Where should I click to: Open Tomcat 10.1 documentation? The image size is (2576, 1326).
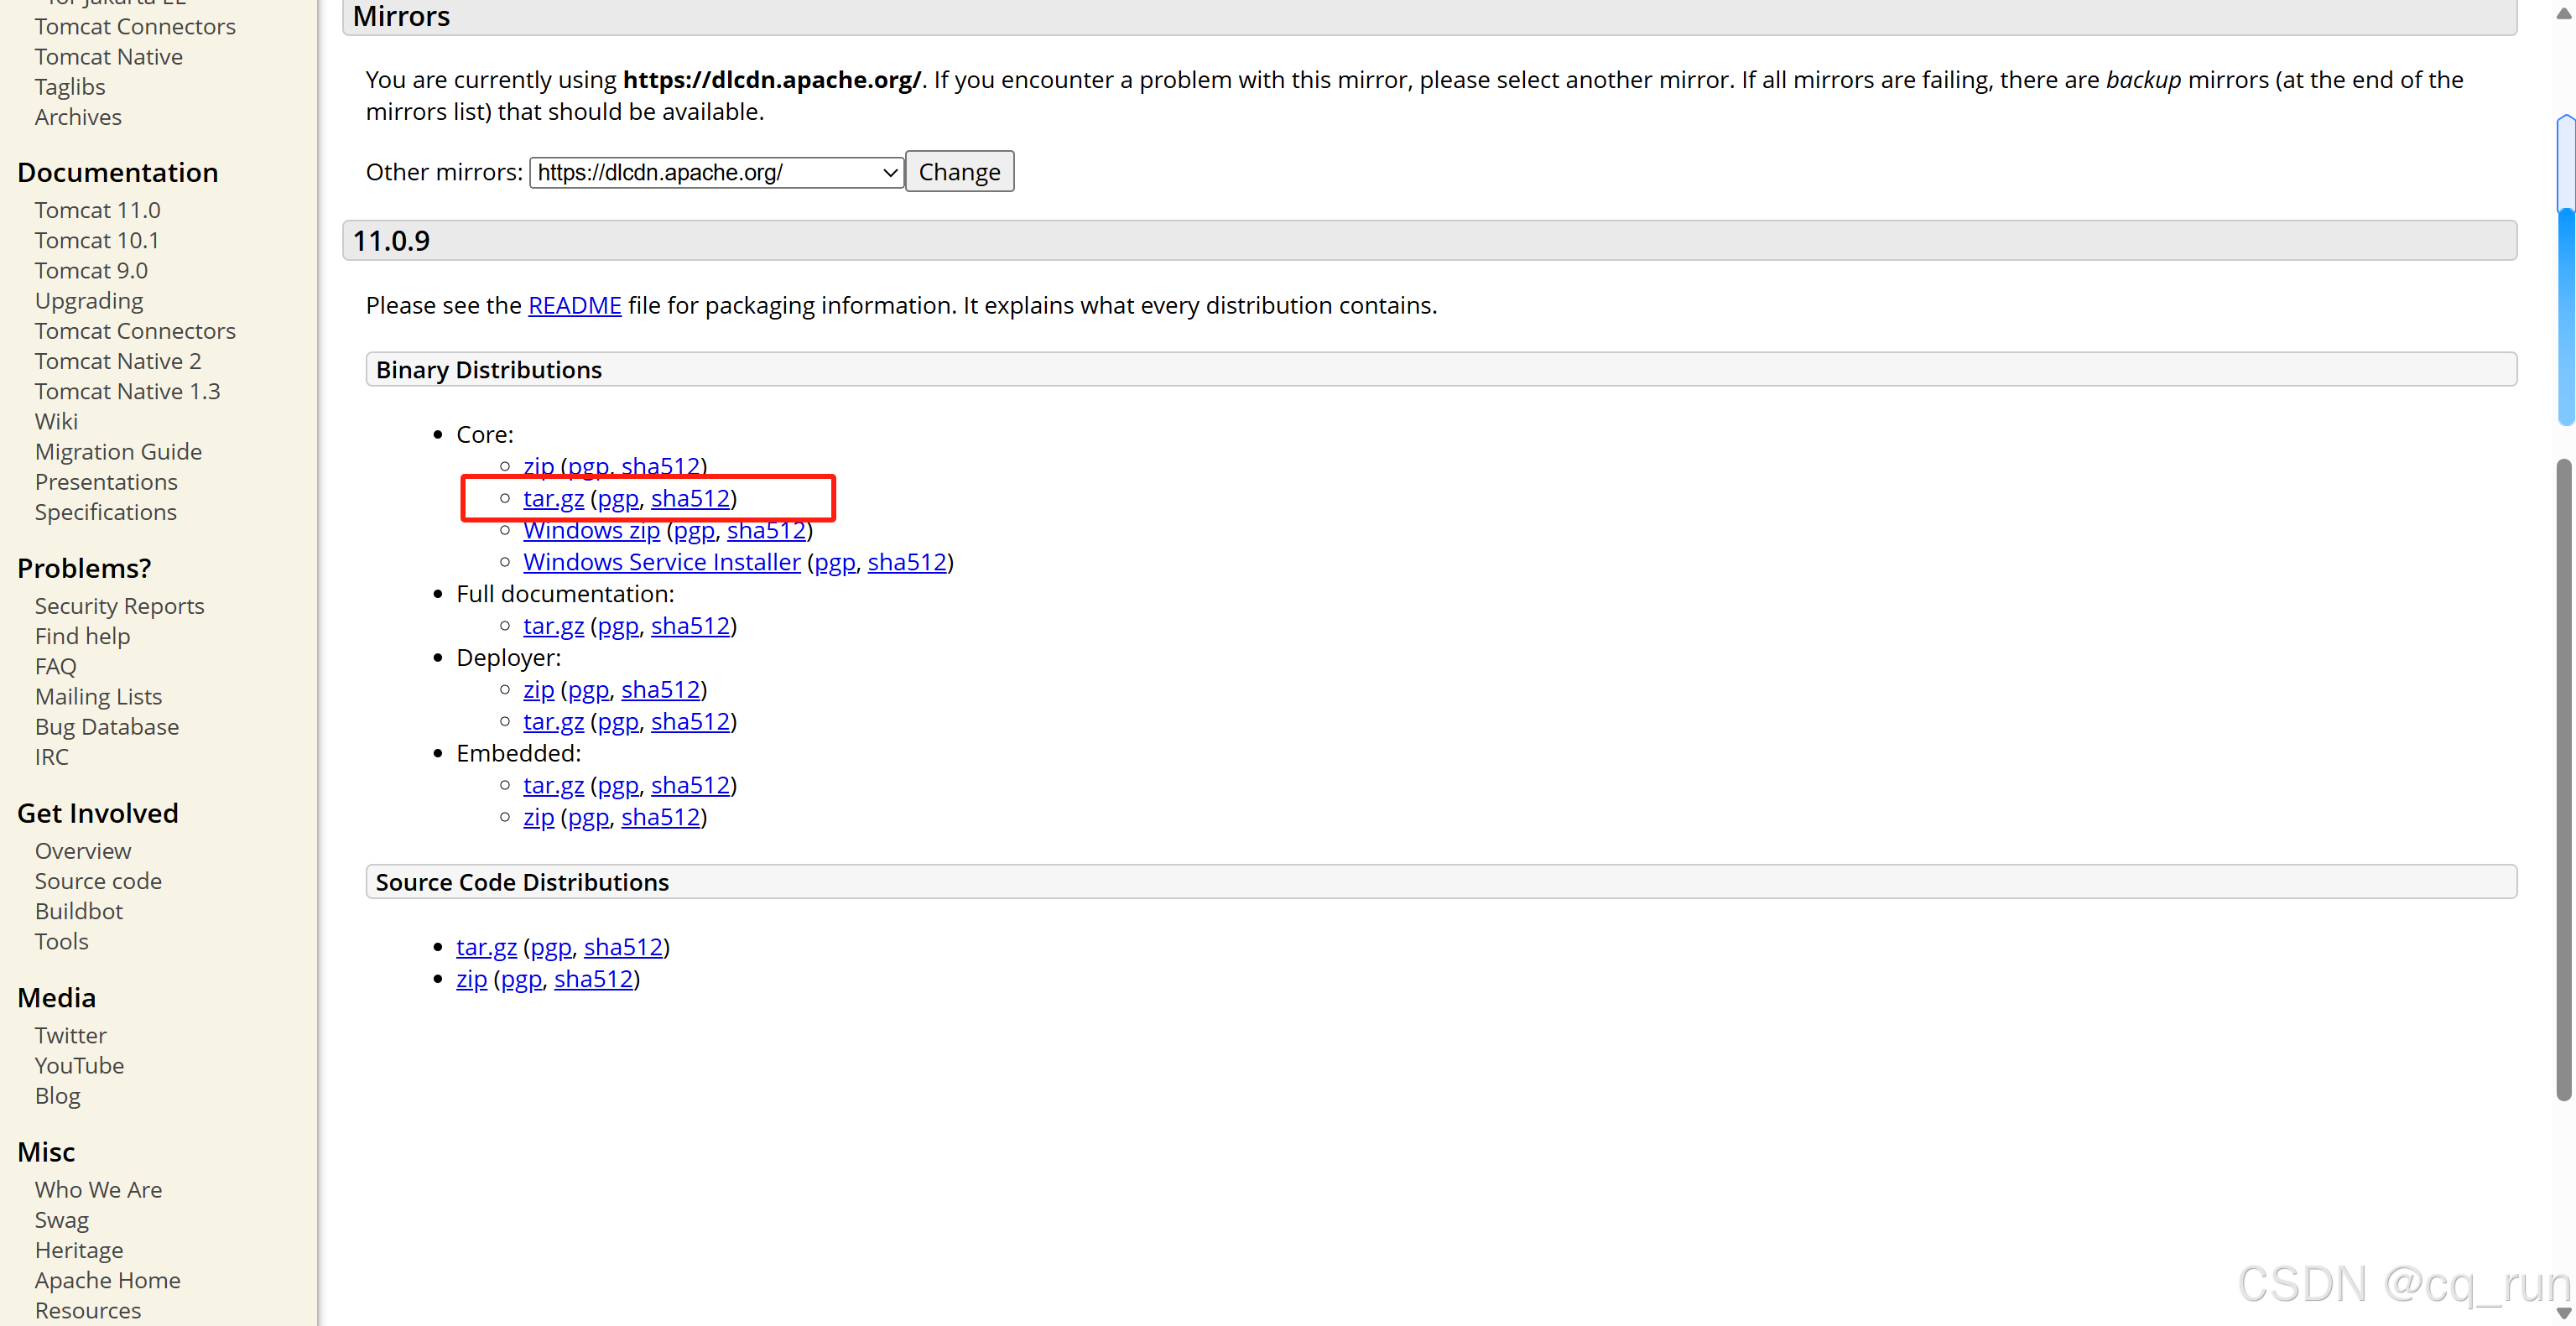(96, 240)
